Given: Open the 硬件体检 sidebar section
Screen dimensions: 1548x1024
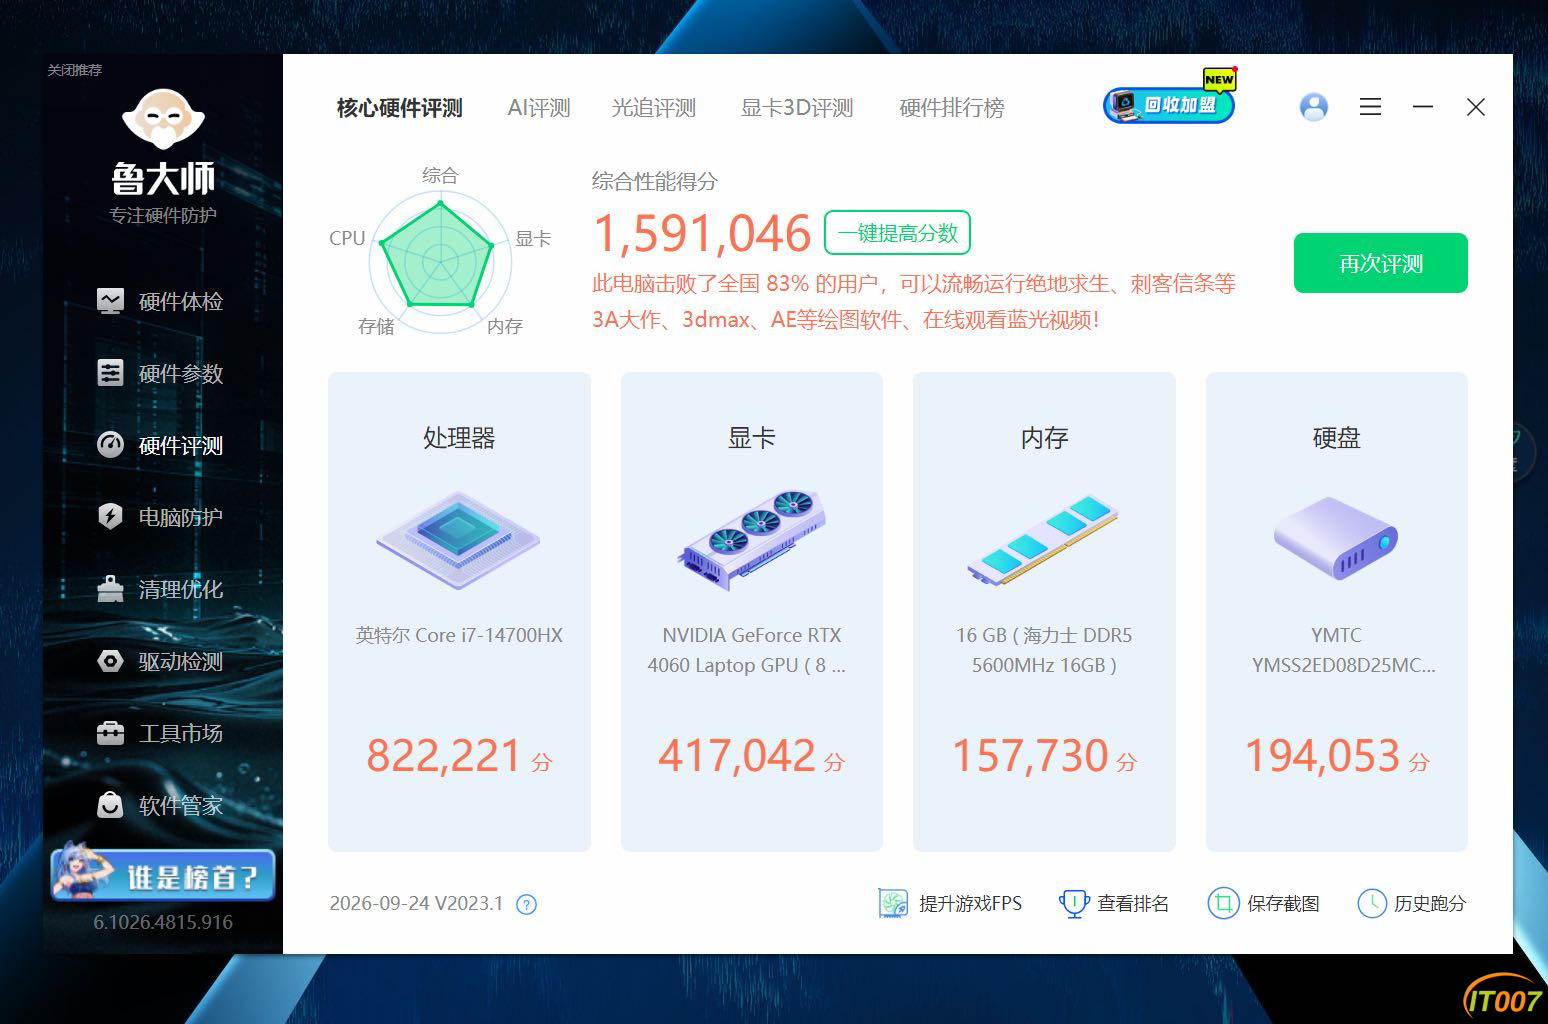Looking at the screenshot, I should click(x=160, y=301).
